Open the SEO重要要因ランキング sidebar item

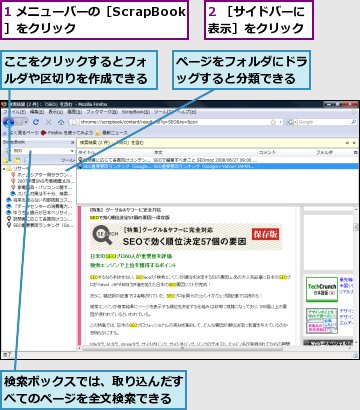point(39,225)
